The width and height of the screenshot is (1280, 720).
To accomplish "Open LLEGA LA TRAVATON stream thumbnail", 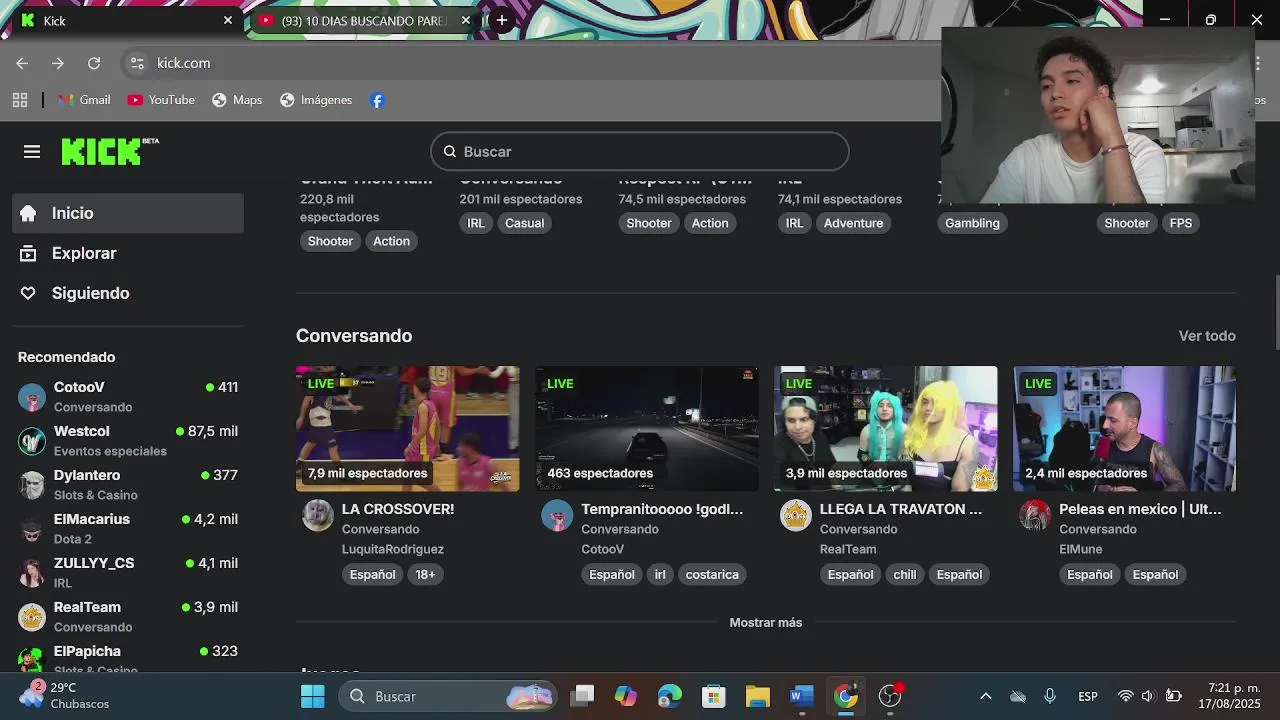I will pos(885,428).
